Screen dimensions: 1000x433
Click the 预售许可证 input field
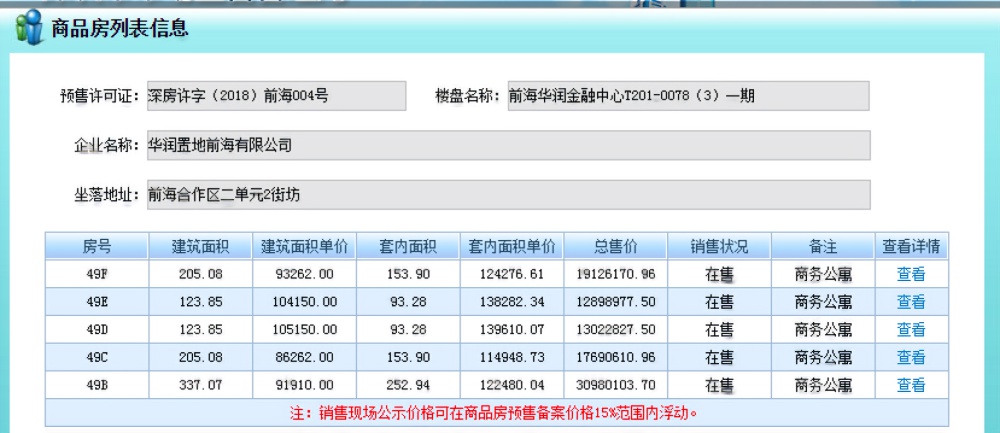[276, 96]
